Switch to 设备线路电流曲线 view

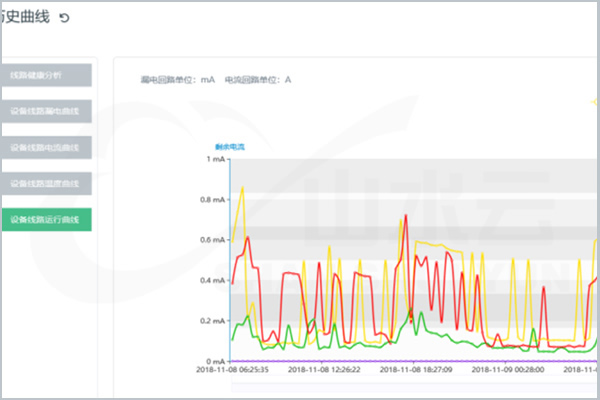pos(46,147)
